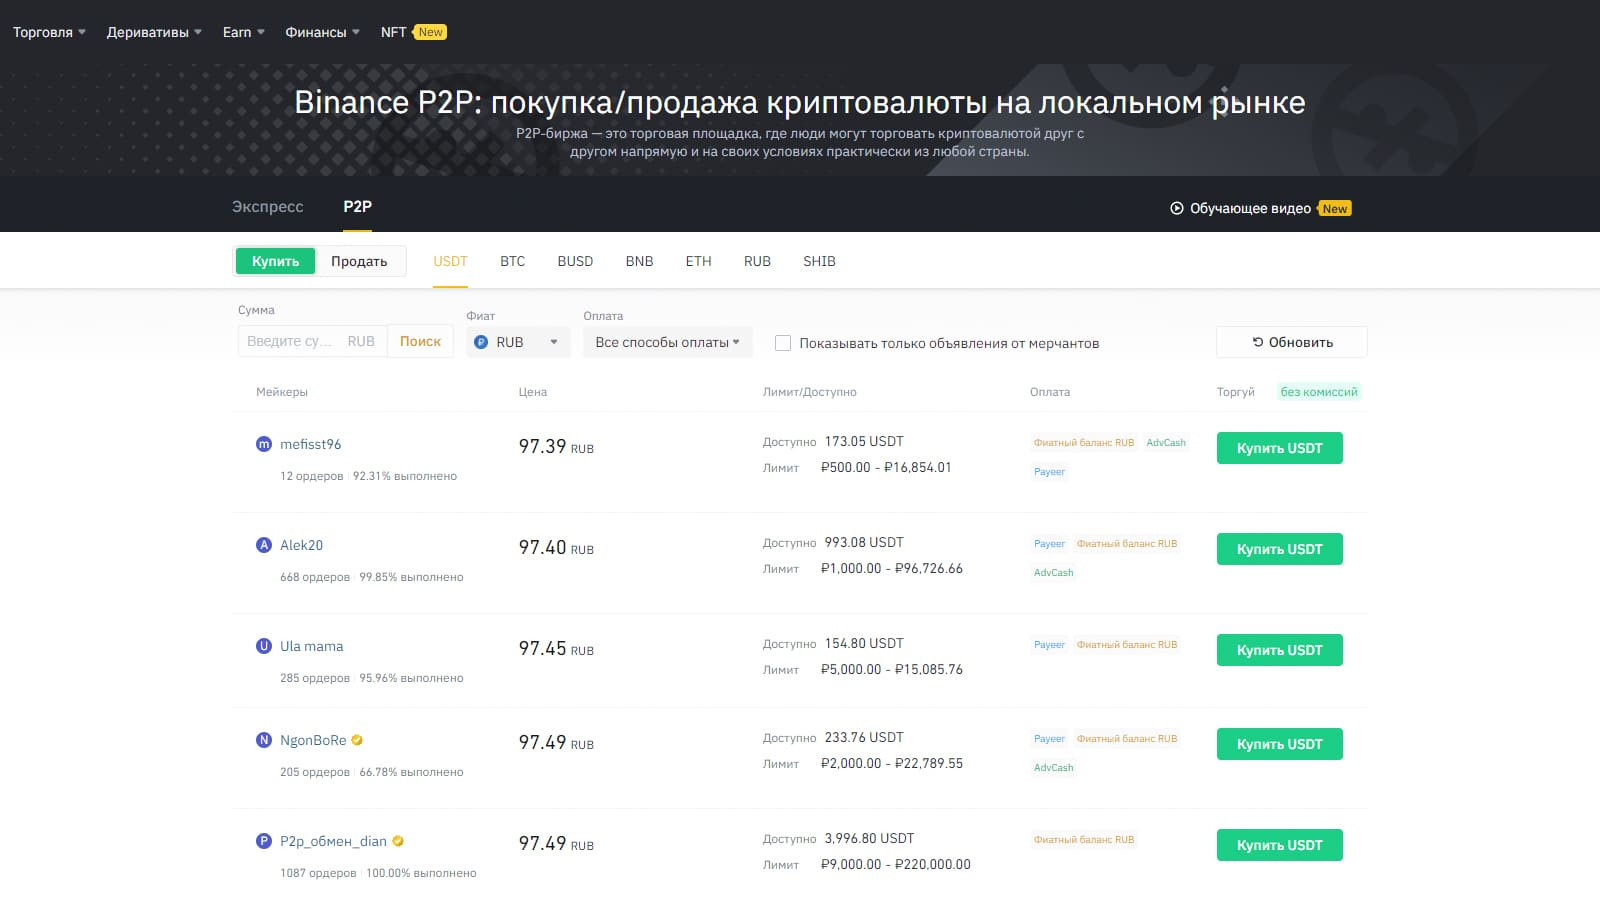Click the 97.45 RUB price
Image resolution: width=1600 pixels, height=900 pixels.
click(x=556, y=649)
